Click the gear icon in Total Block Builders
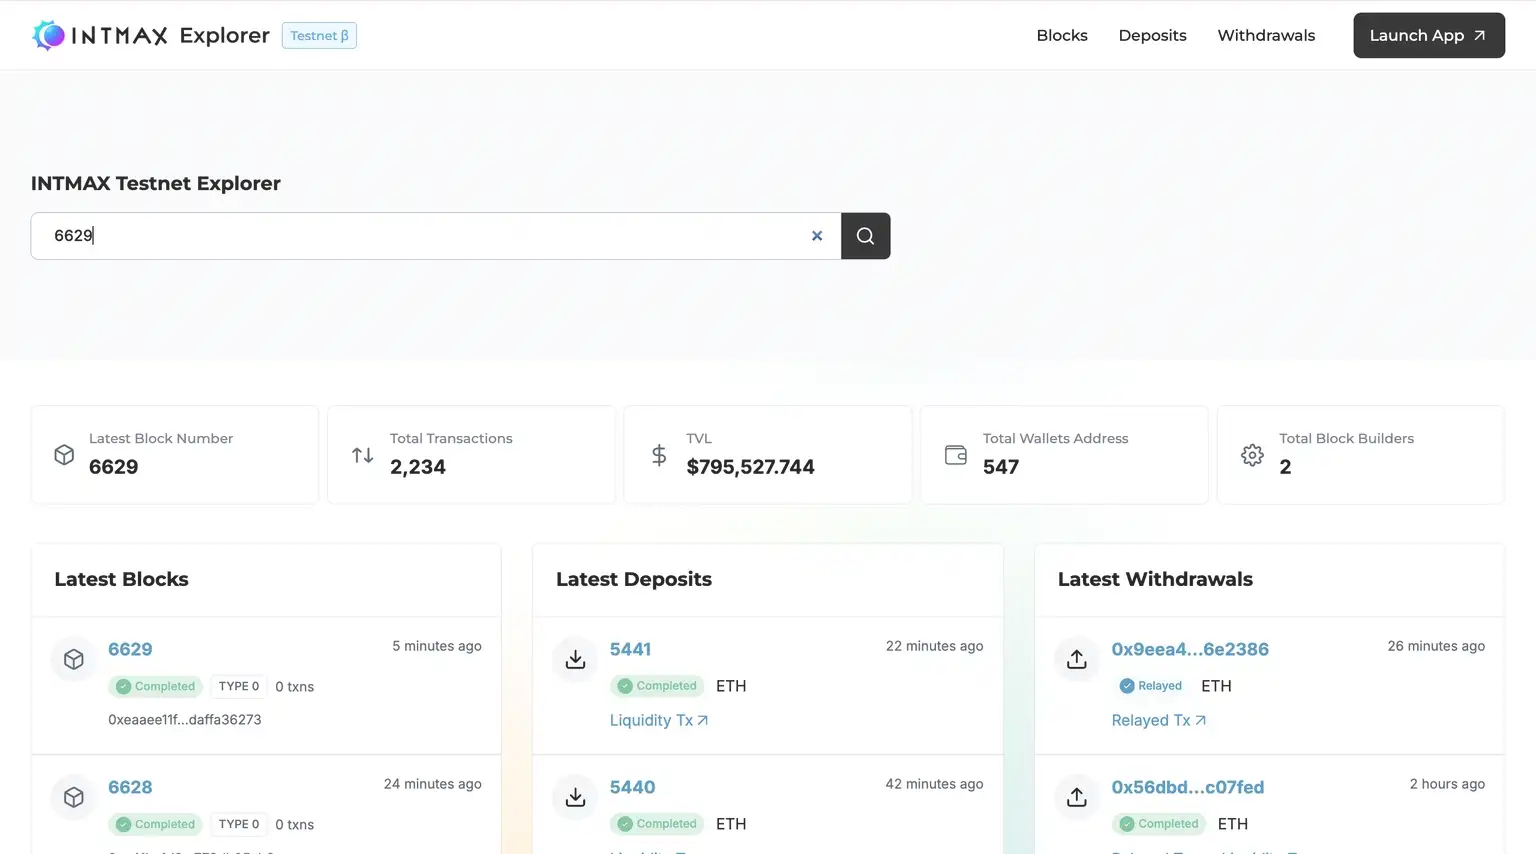The width and height of the screenshot is (1536, 854). 1252,455
